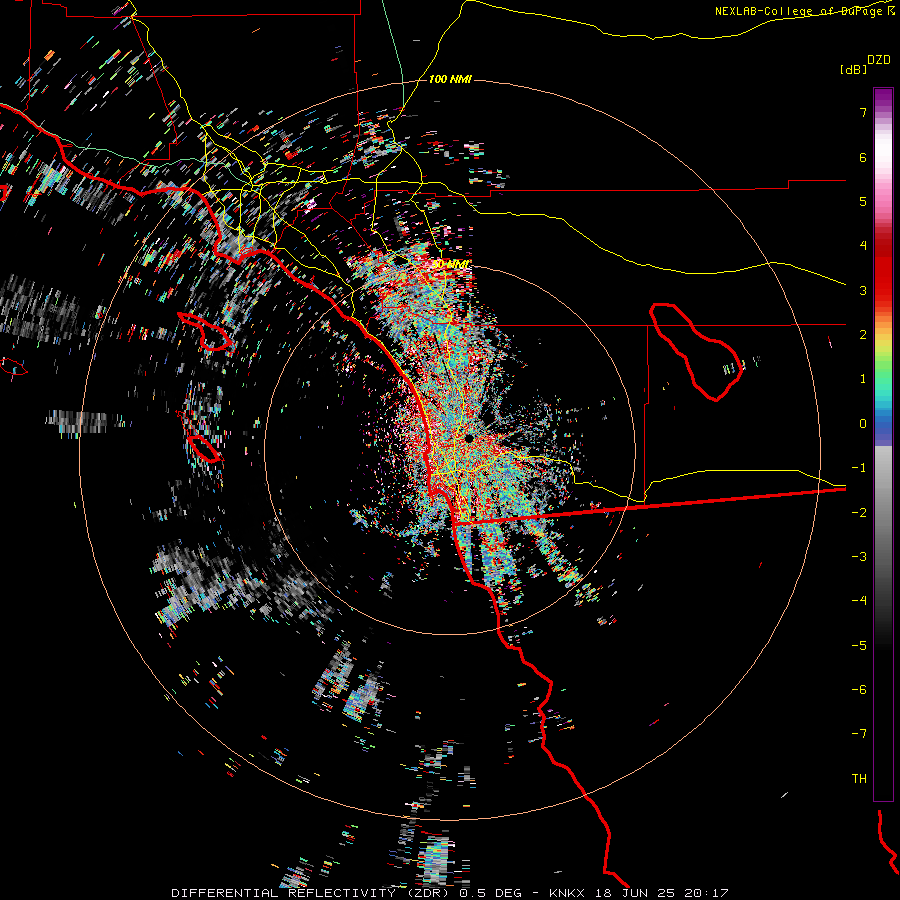Click the [dB] units label
This screenshot has width=900, height=900.
pos(853,69)
